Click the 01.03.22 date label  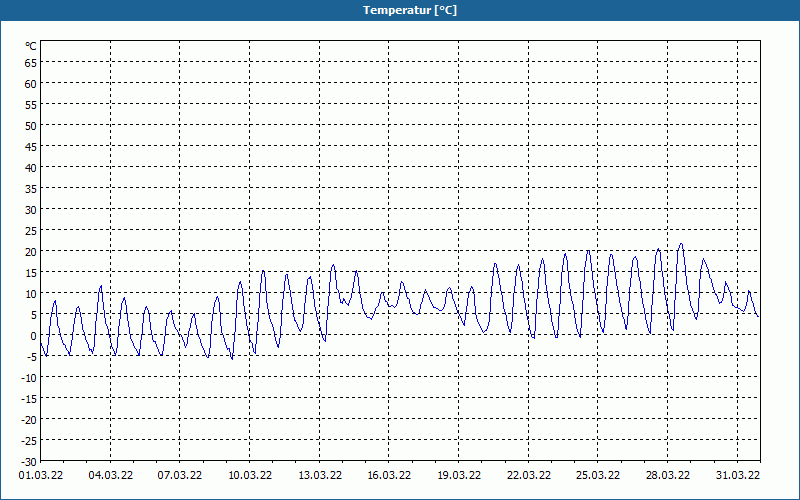click(x=41, y=475)
